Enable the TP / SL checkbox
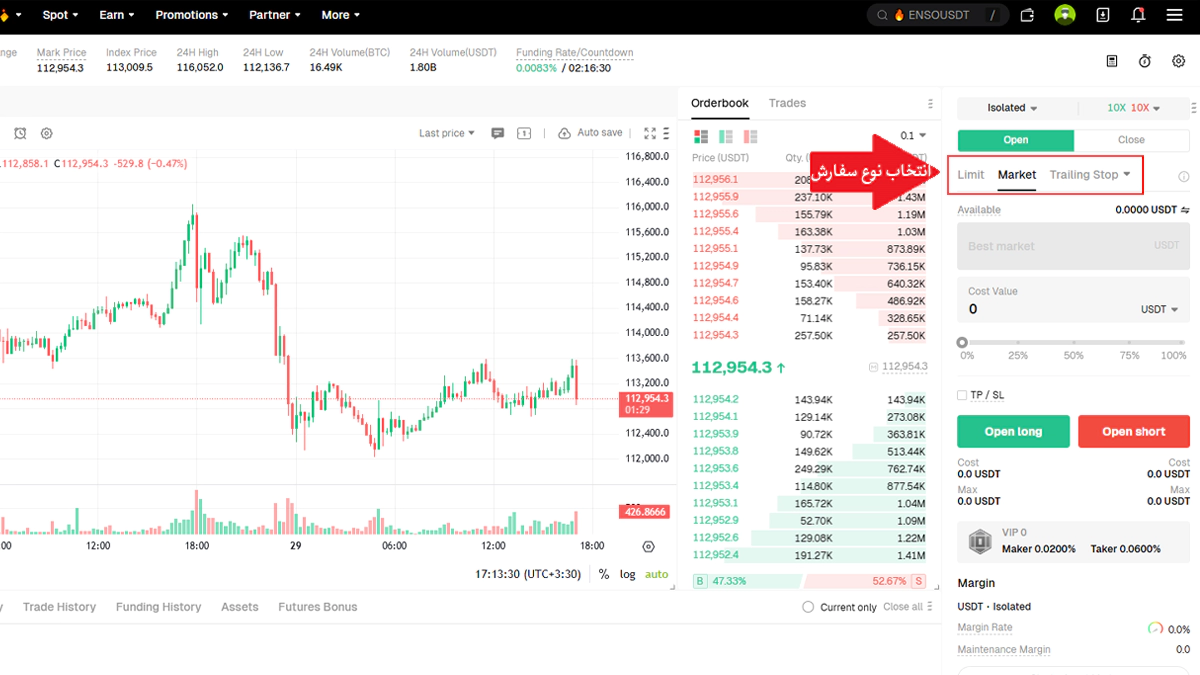Viewport: 1200px width, 675px height. 962,395
